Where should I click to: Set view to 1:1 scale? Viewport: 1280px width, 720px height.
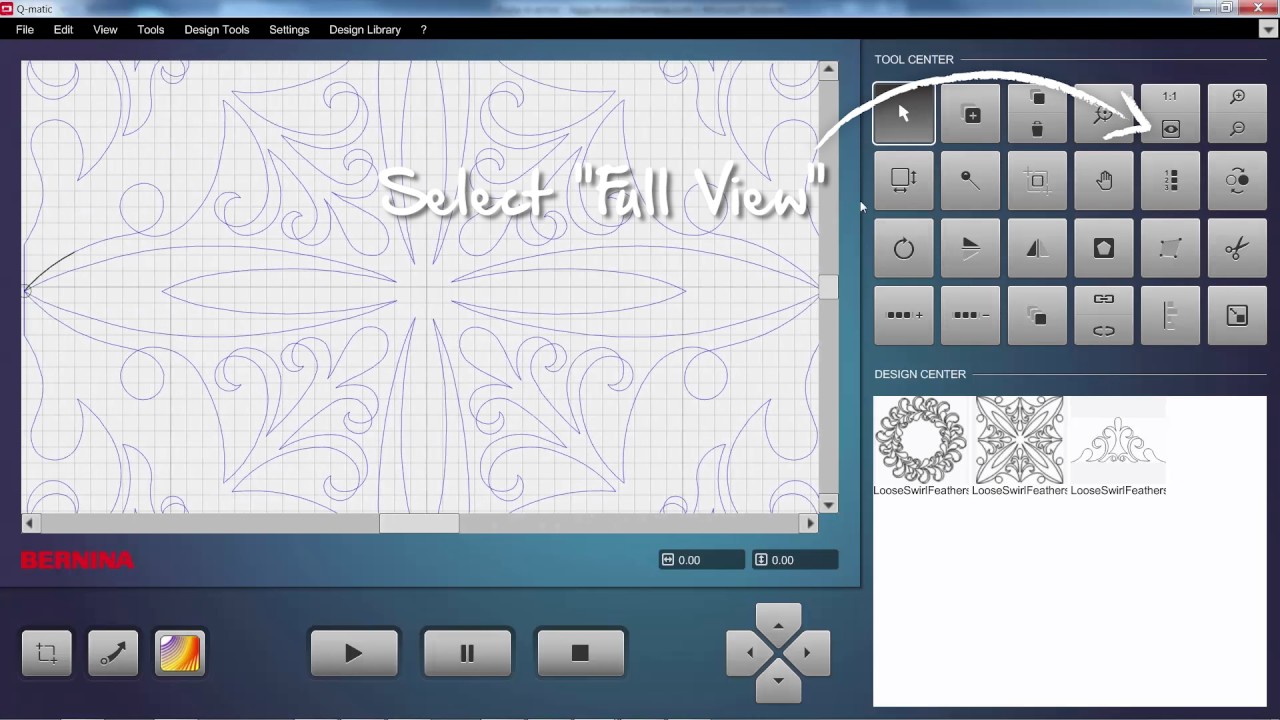click(x=1170, y=97)
